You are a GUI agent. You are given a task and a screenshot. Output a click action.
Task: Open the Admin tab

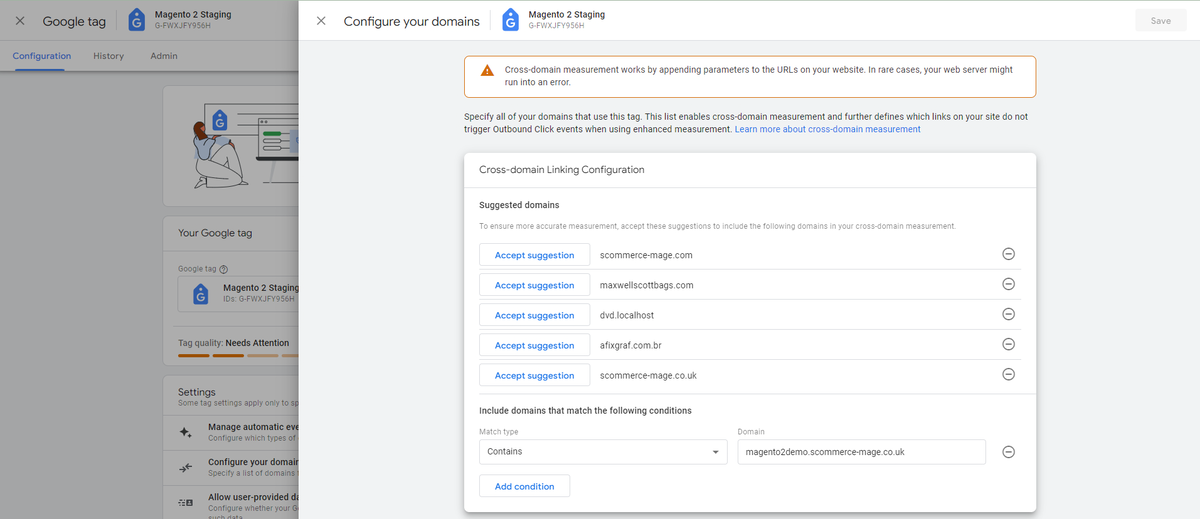point(164,56)
